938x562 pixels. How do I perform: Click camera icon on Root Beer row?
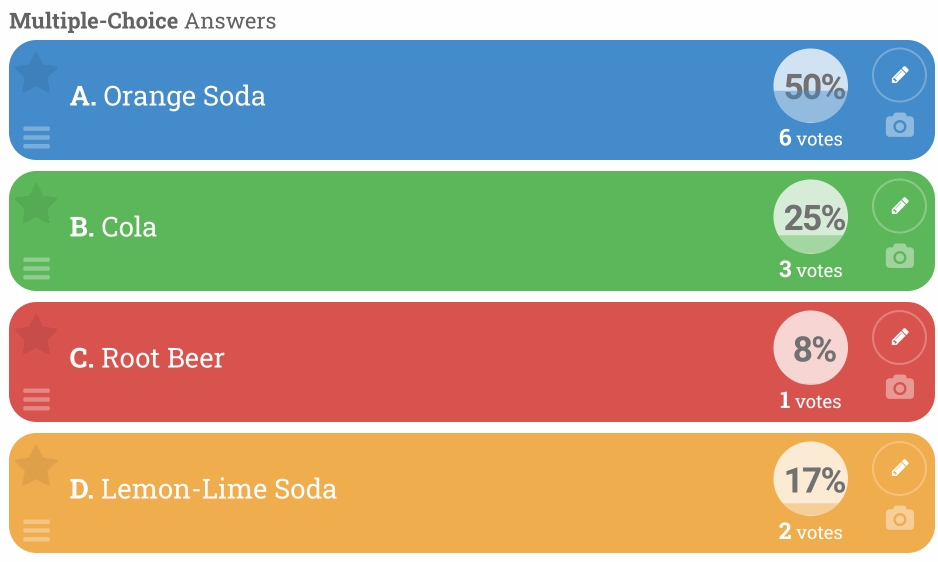pyautogui.click(x=900, y=387)
